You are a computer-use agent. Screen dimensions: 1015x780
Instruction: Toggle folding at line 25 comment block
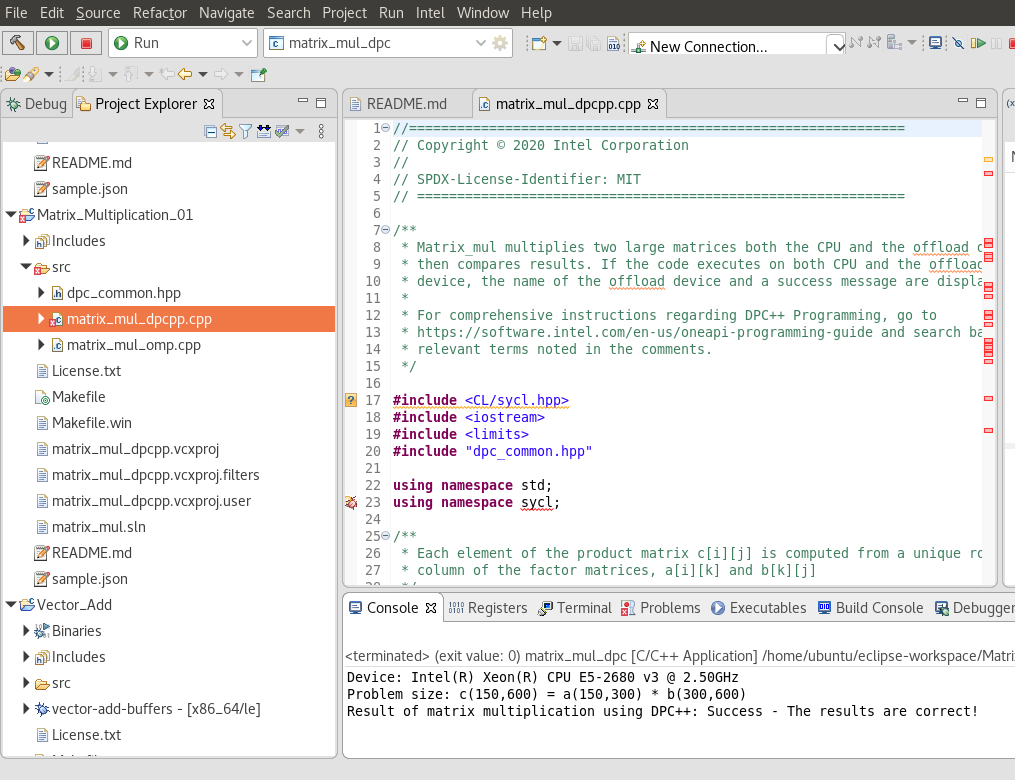pos(386,536)
